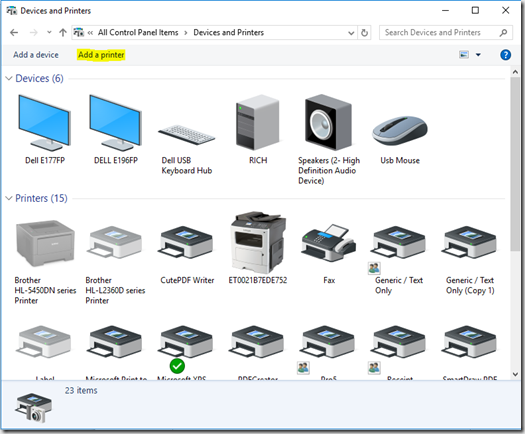Click the ET0021B7EDE752 label text
The image size is (525, 434).
(x=258, y=280)
